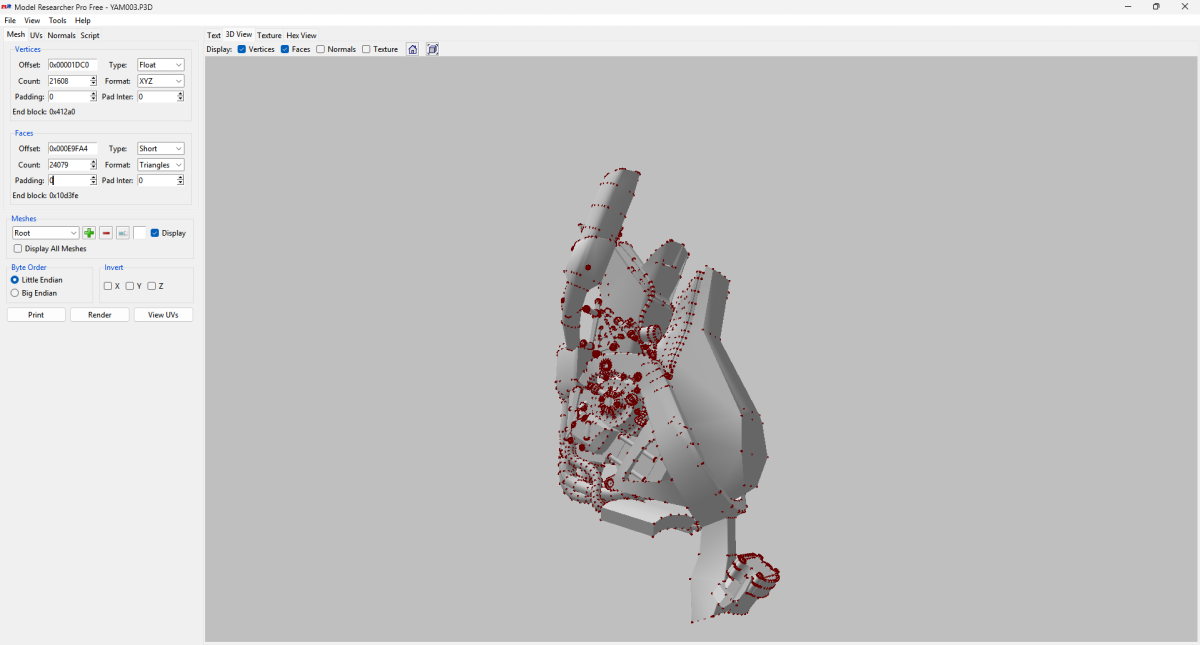Check the Invert Y box
1200x645 pixels.
coord(130,286)
